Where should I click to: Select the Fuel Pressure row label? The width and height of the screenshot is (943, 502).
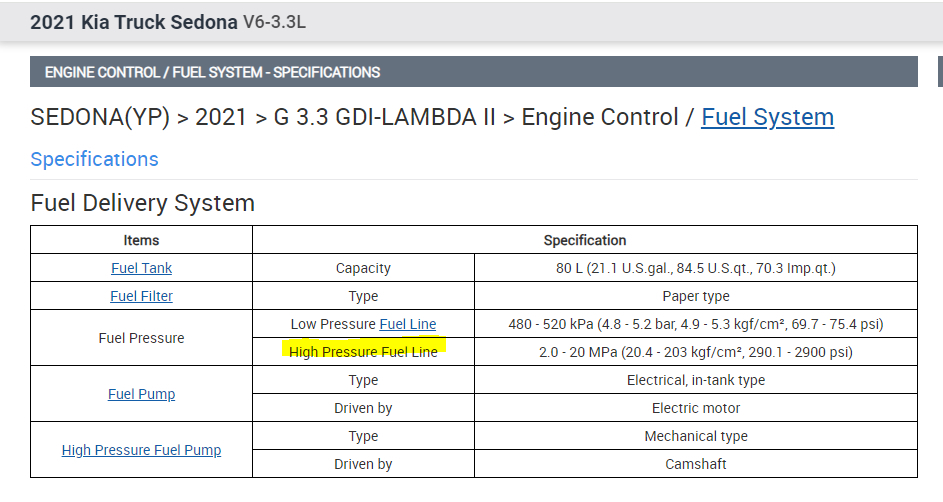click(141, 338)
